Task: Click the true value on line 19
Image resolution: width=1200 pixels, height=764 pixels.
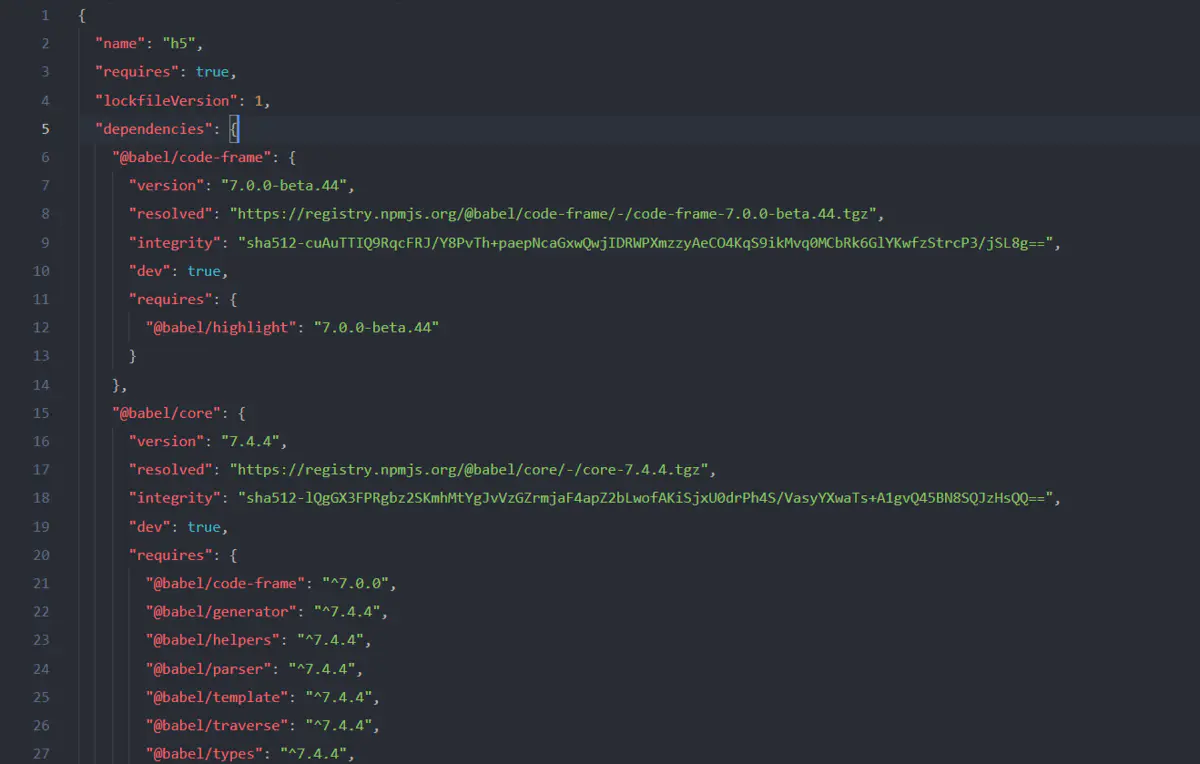Action: click(x=204, y=527)
